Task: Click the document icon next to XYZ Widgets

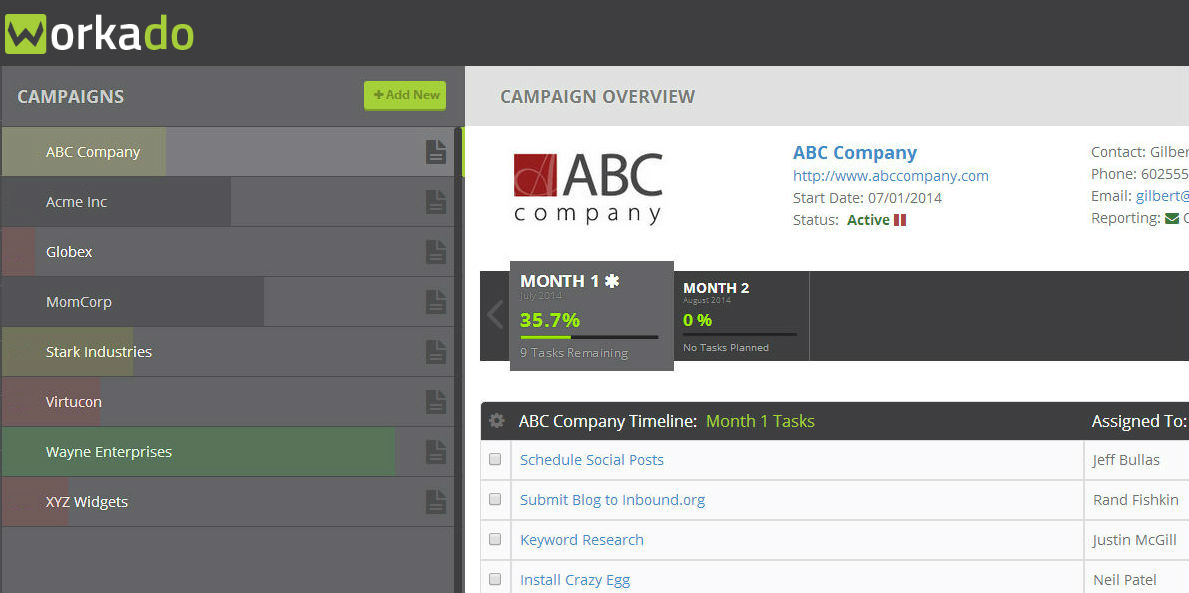Action: pos(435,501)
